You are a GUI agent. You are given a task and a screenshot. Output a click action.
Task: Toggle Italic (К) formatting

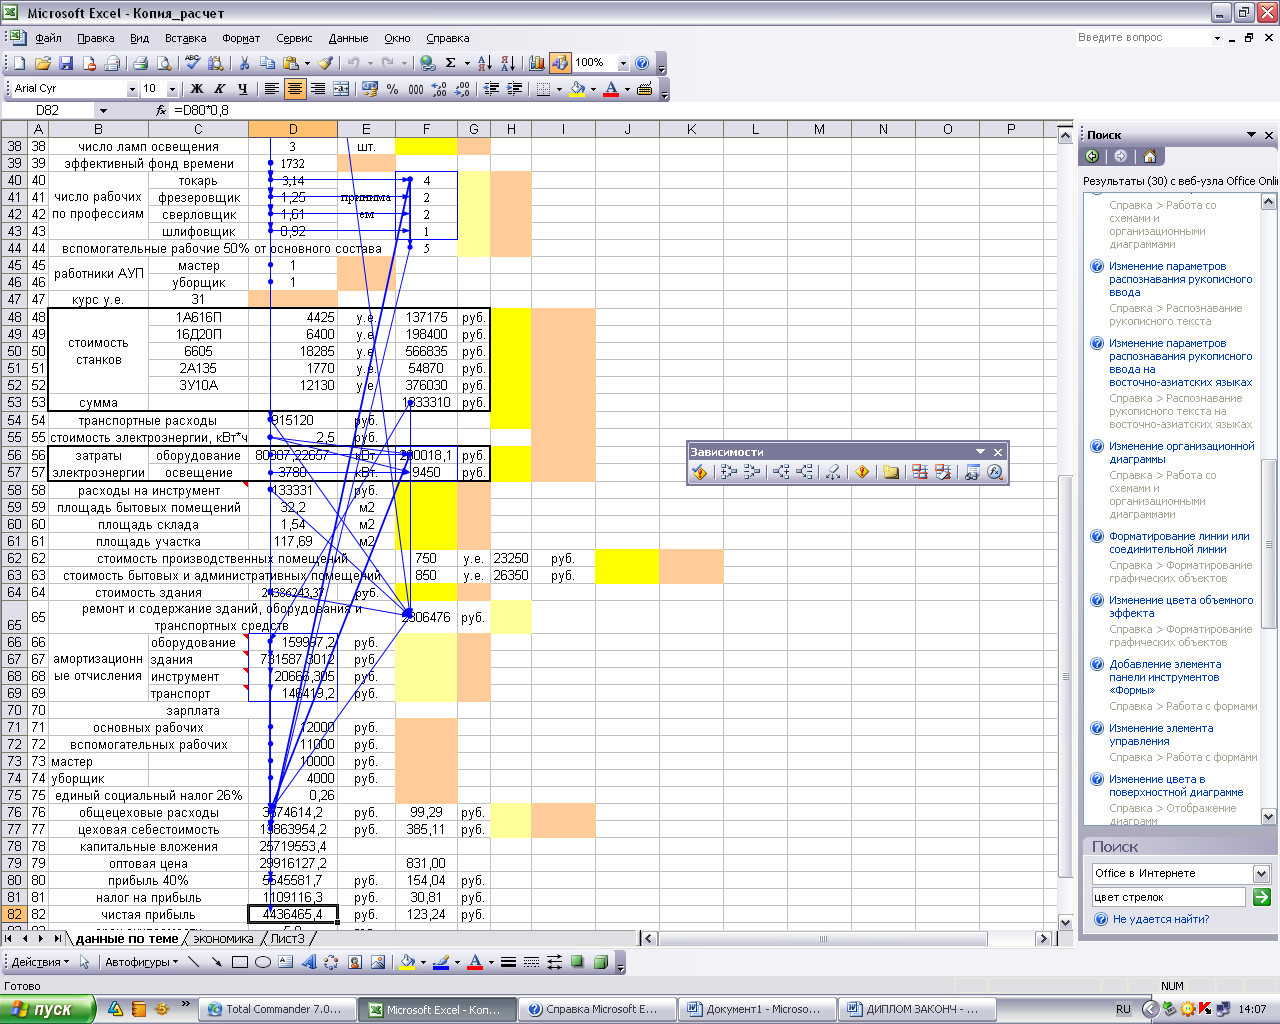(x=219, y=89)
